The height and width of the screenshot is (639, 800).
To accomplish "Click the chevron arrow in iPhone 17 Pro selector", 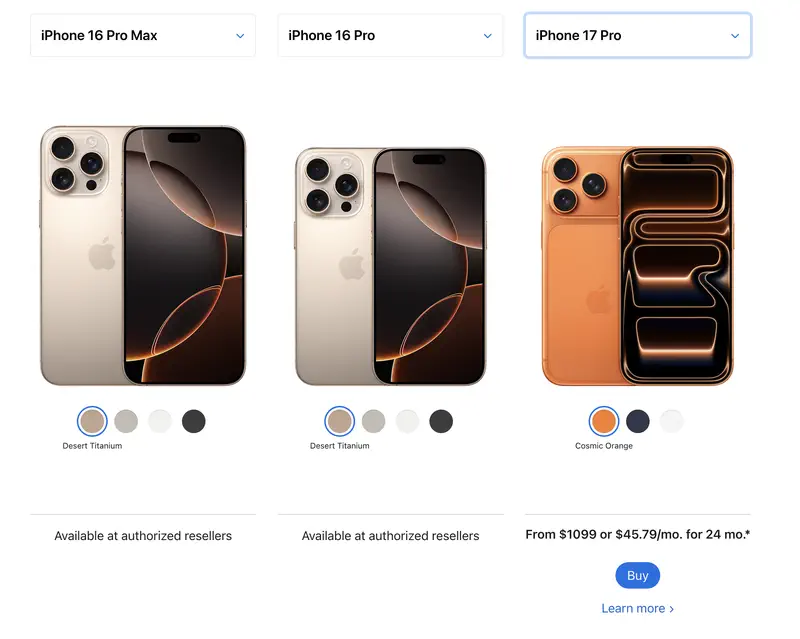I will coord(735,36).
